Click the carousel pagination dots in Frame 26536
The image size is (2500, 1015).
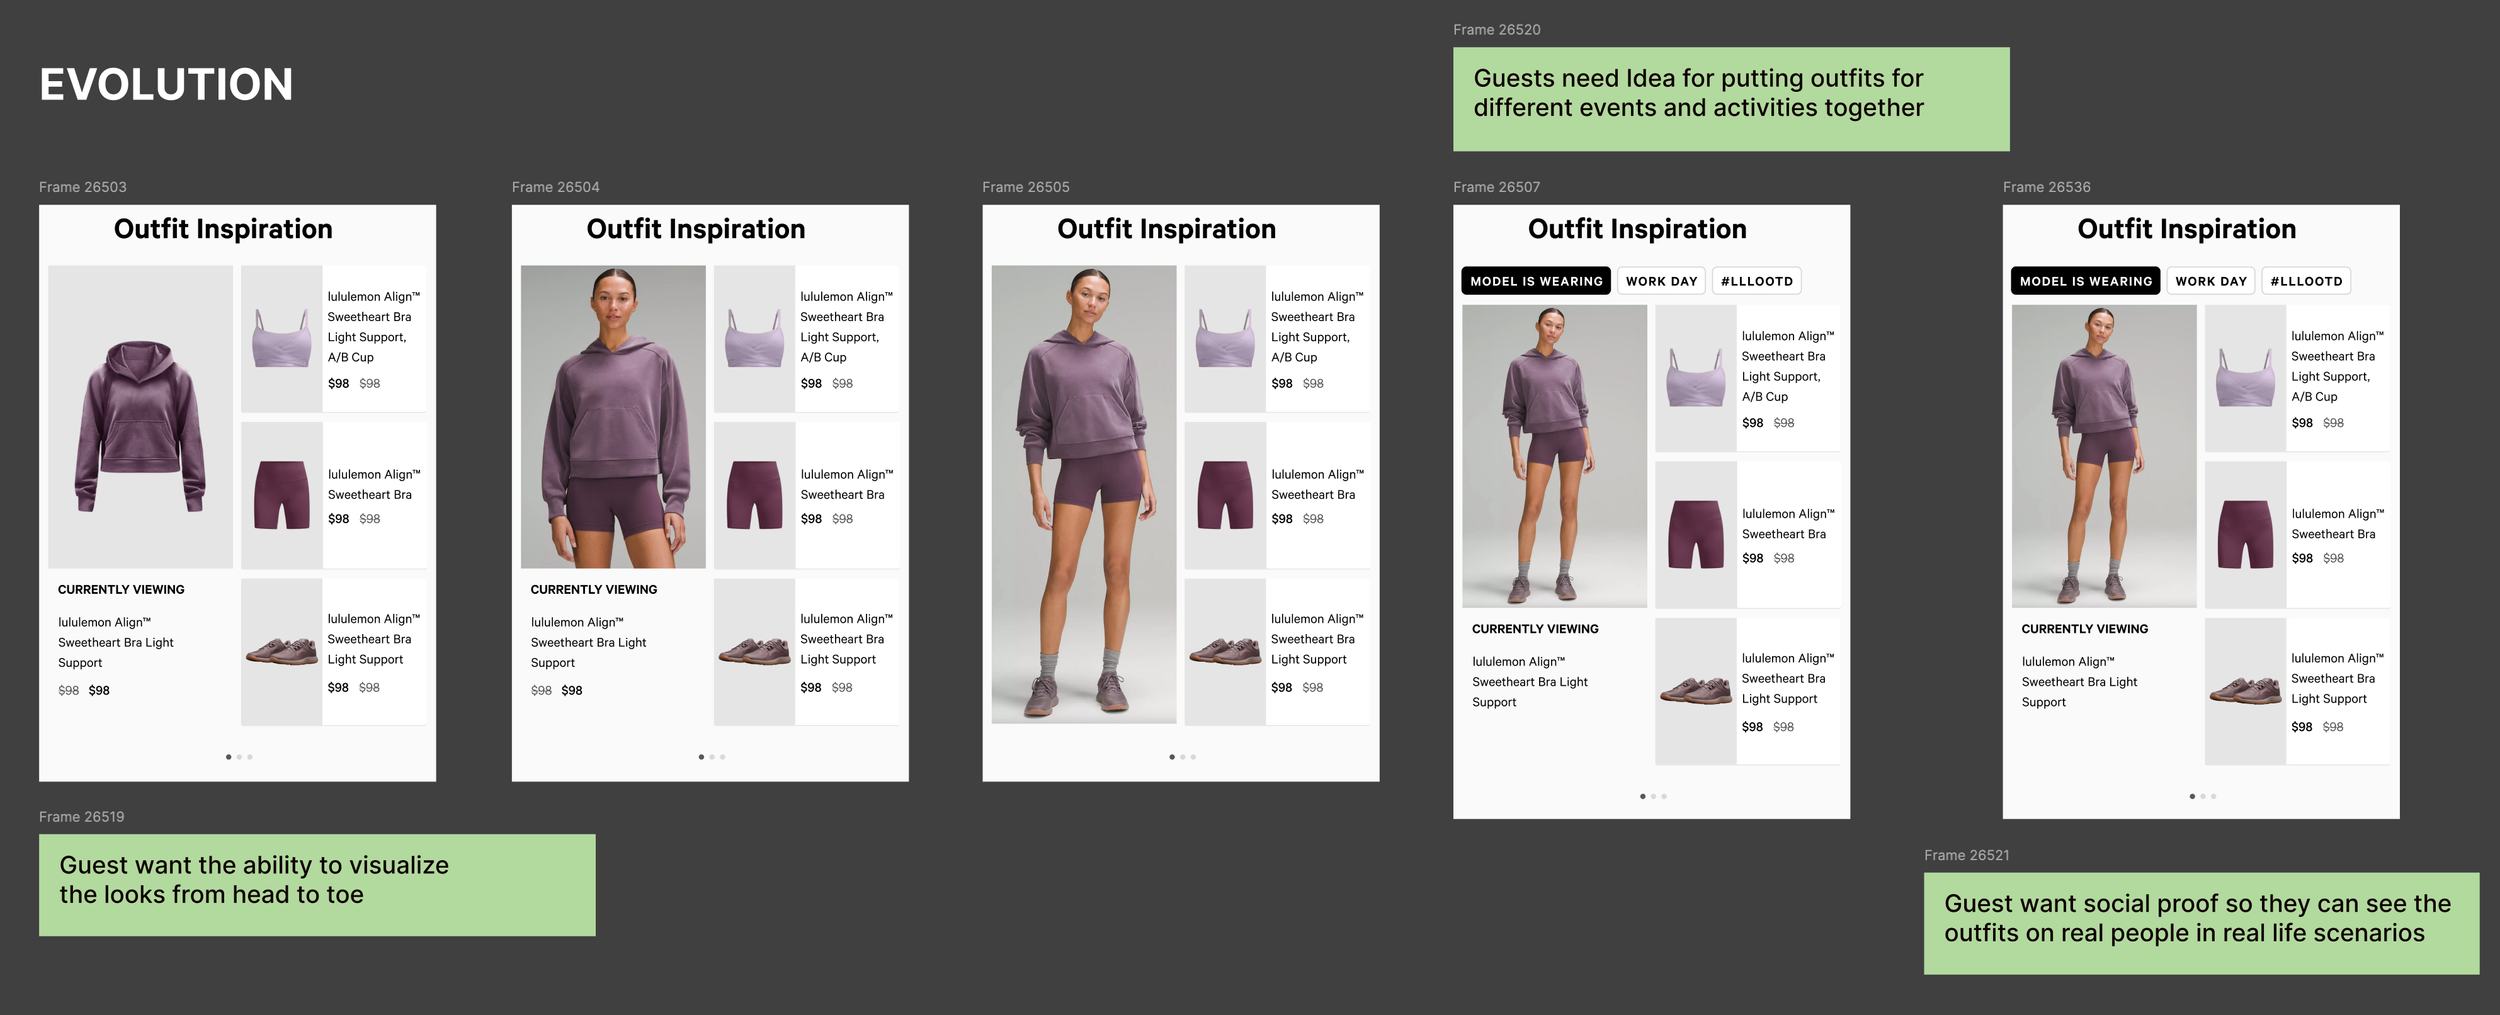tap(2203, 796)
